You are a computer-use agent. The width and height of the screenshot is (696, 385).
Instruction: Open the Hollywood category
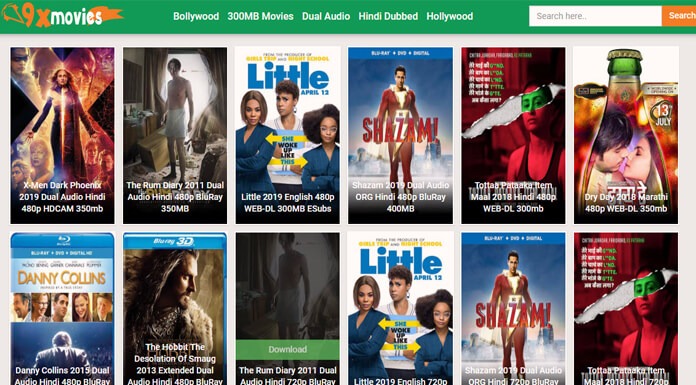449,16
